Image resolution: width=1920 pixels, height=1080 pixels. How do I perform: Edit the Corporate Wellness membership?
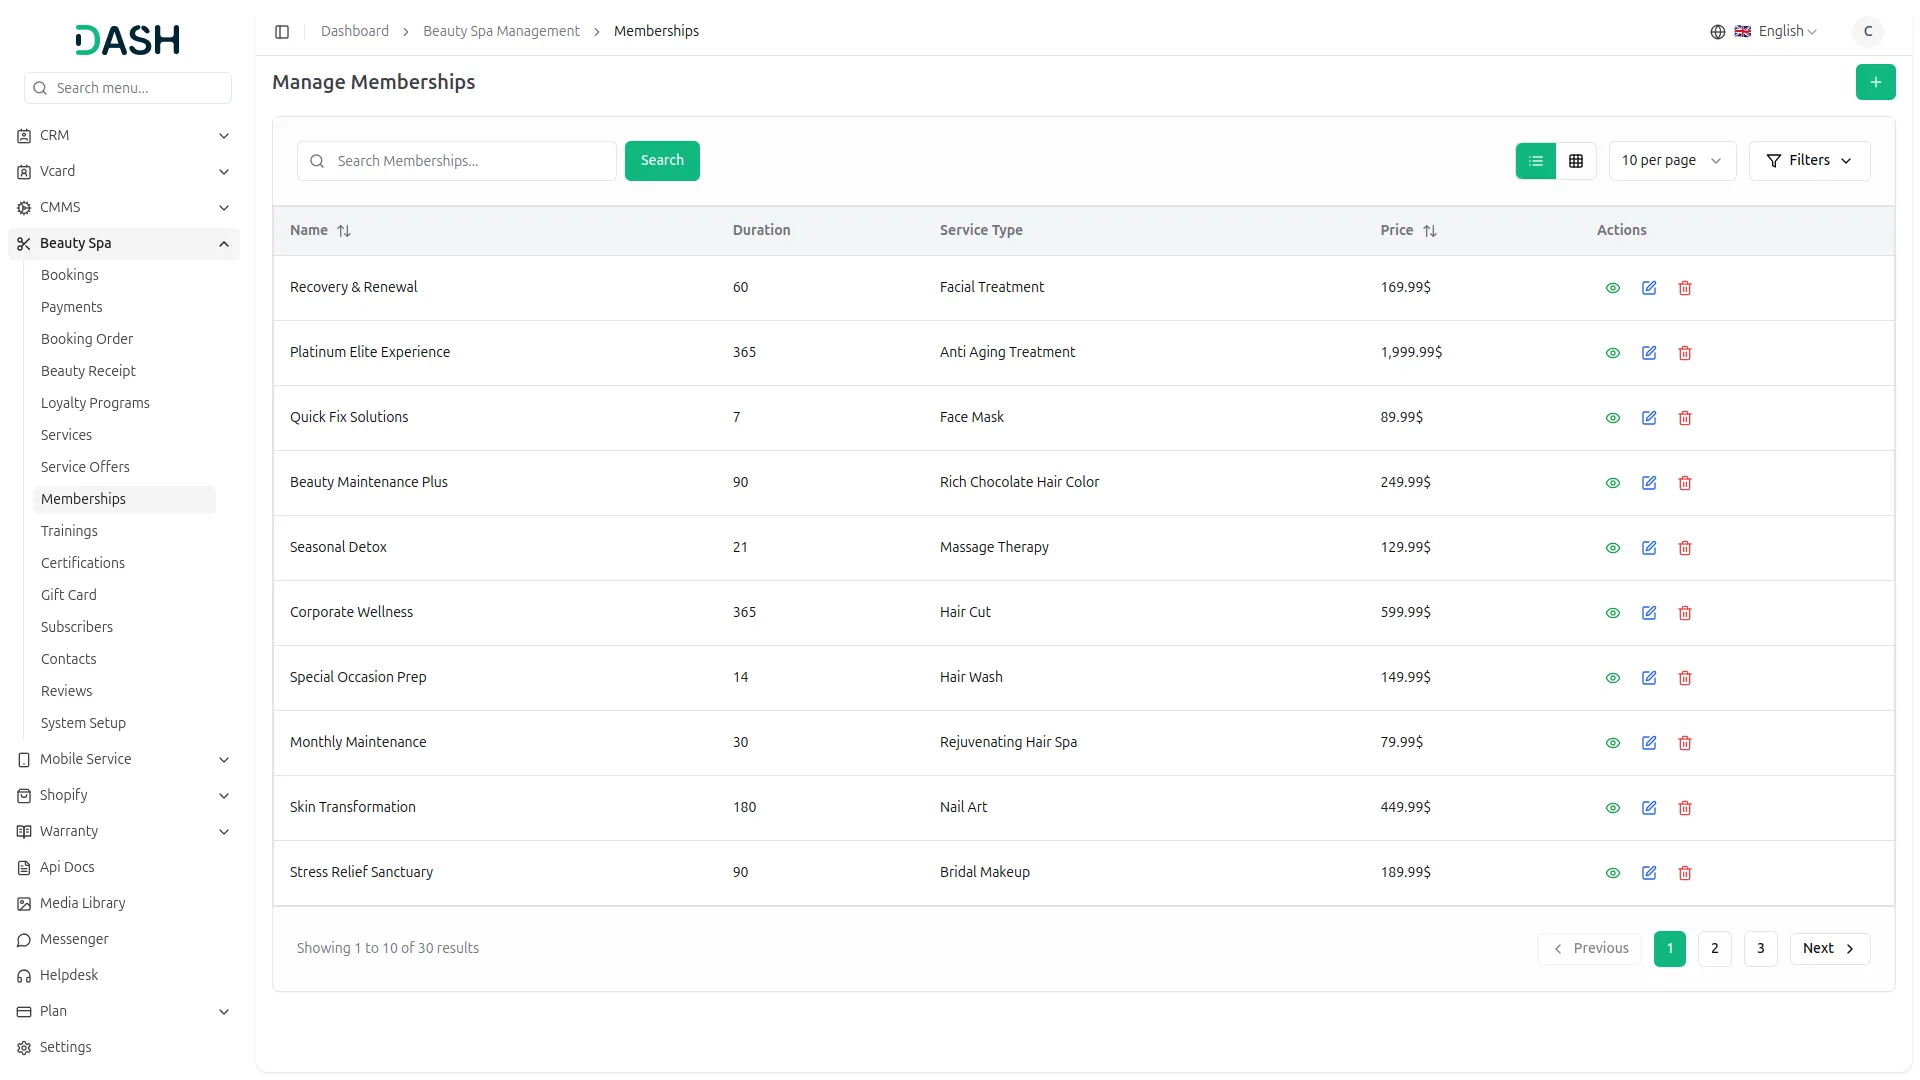[x=1649, y=613]
